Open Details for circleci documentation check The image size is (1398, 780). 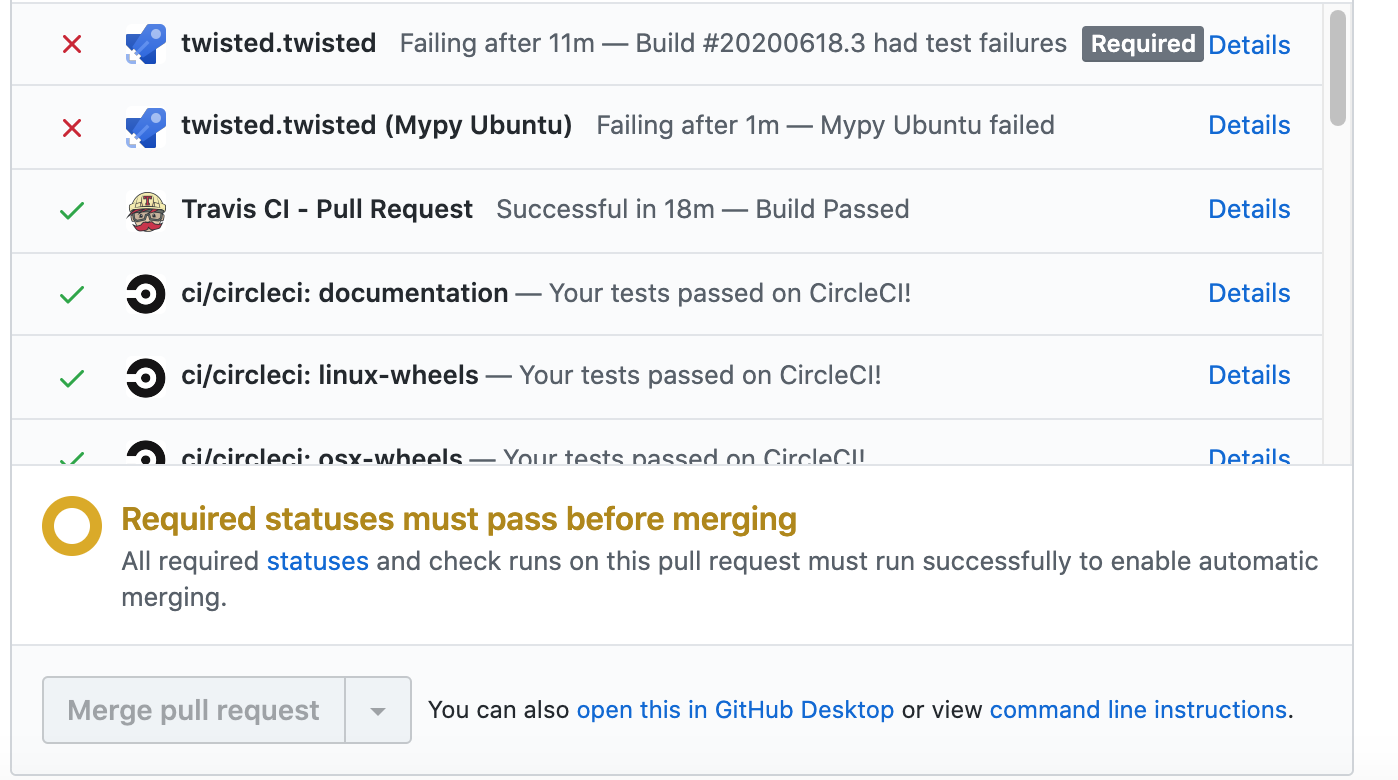click(1249, 293)
